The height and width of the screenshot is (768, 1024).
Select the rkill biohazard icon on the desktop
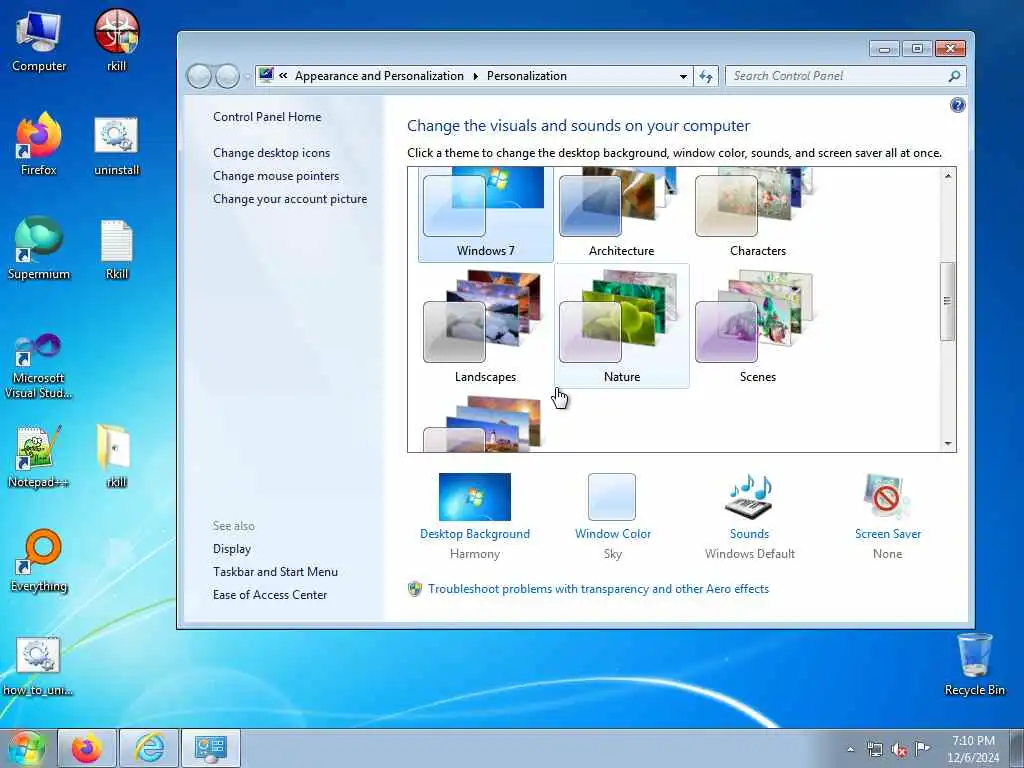tap(116, 40)
